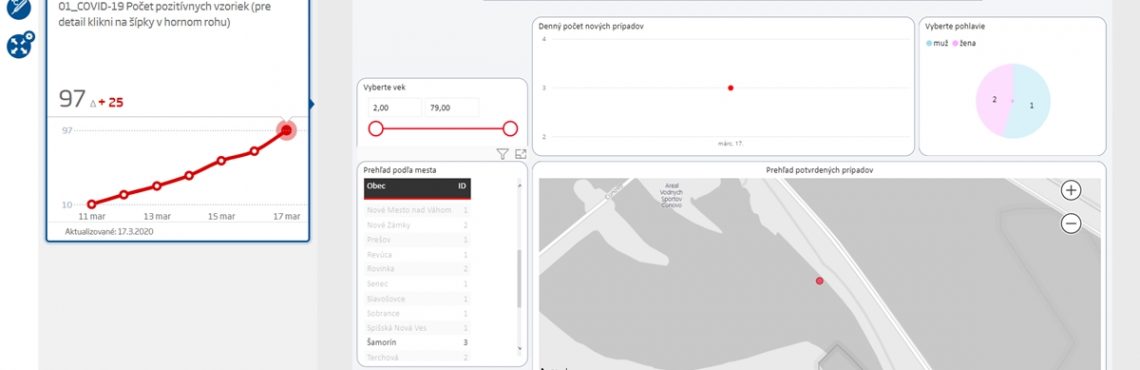Select the Spišská Nová Ves row

coord(417,328)
